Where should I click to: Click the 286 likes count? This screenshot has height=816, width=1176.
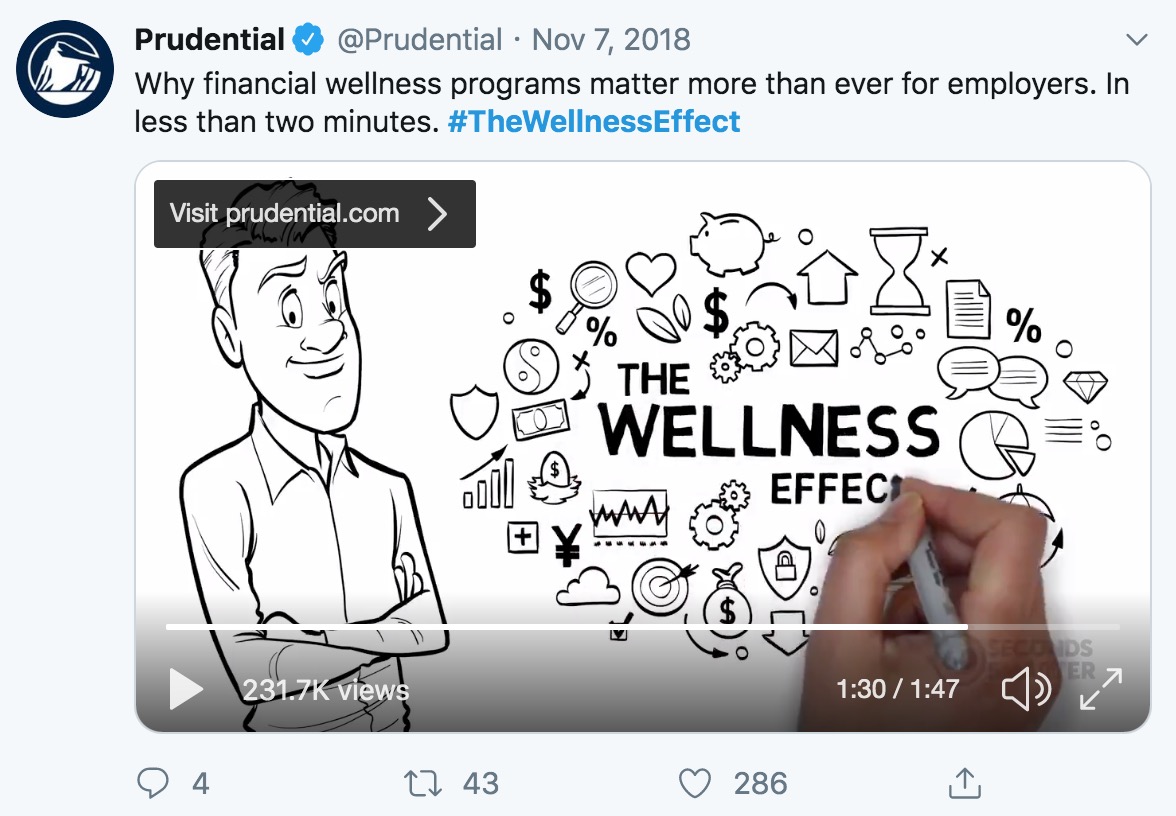pos(760,783)
